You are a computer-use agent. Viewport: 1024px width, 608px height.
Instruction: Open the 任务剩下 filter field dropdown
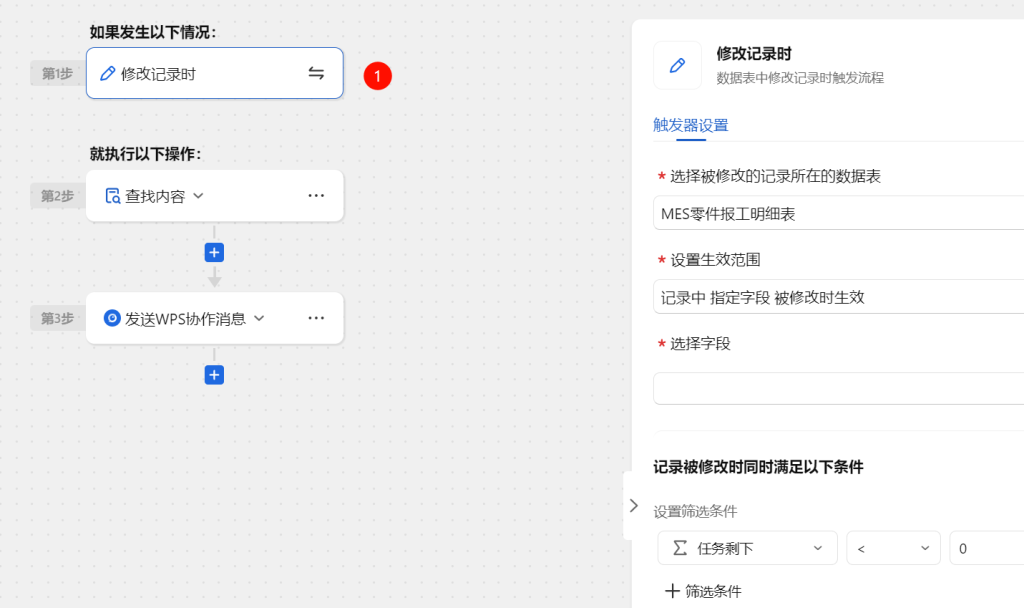[x=747, y=548]
